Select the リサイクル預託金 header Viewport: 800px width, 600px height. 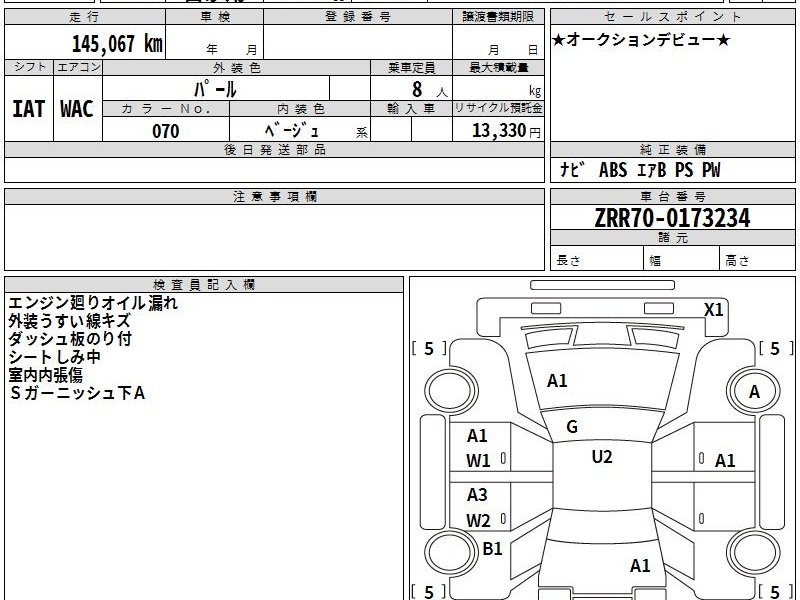(x=498, y=108)
